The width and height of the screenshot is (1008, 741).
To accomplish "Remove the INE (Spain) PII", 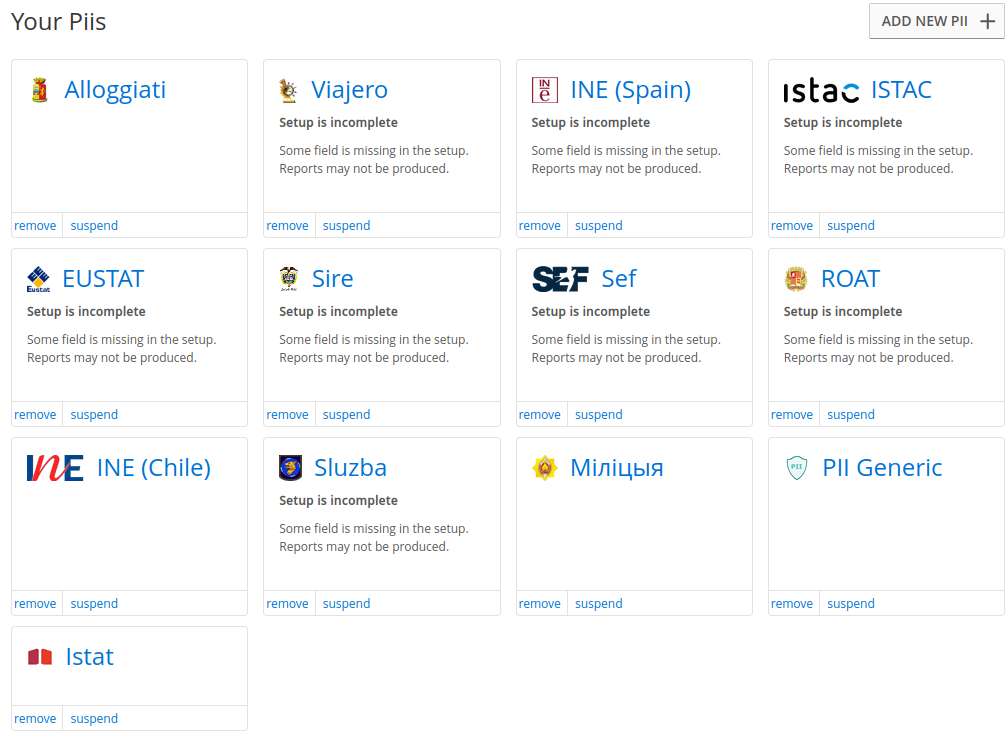I will (539, 226).
